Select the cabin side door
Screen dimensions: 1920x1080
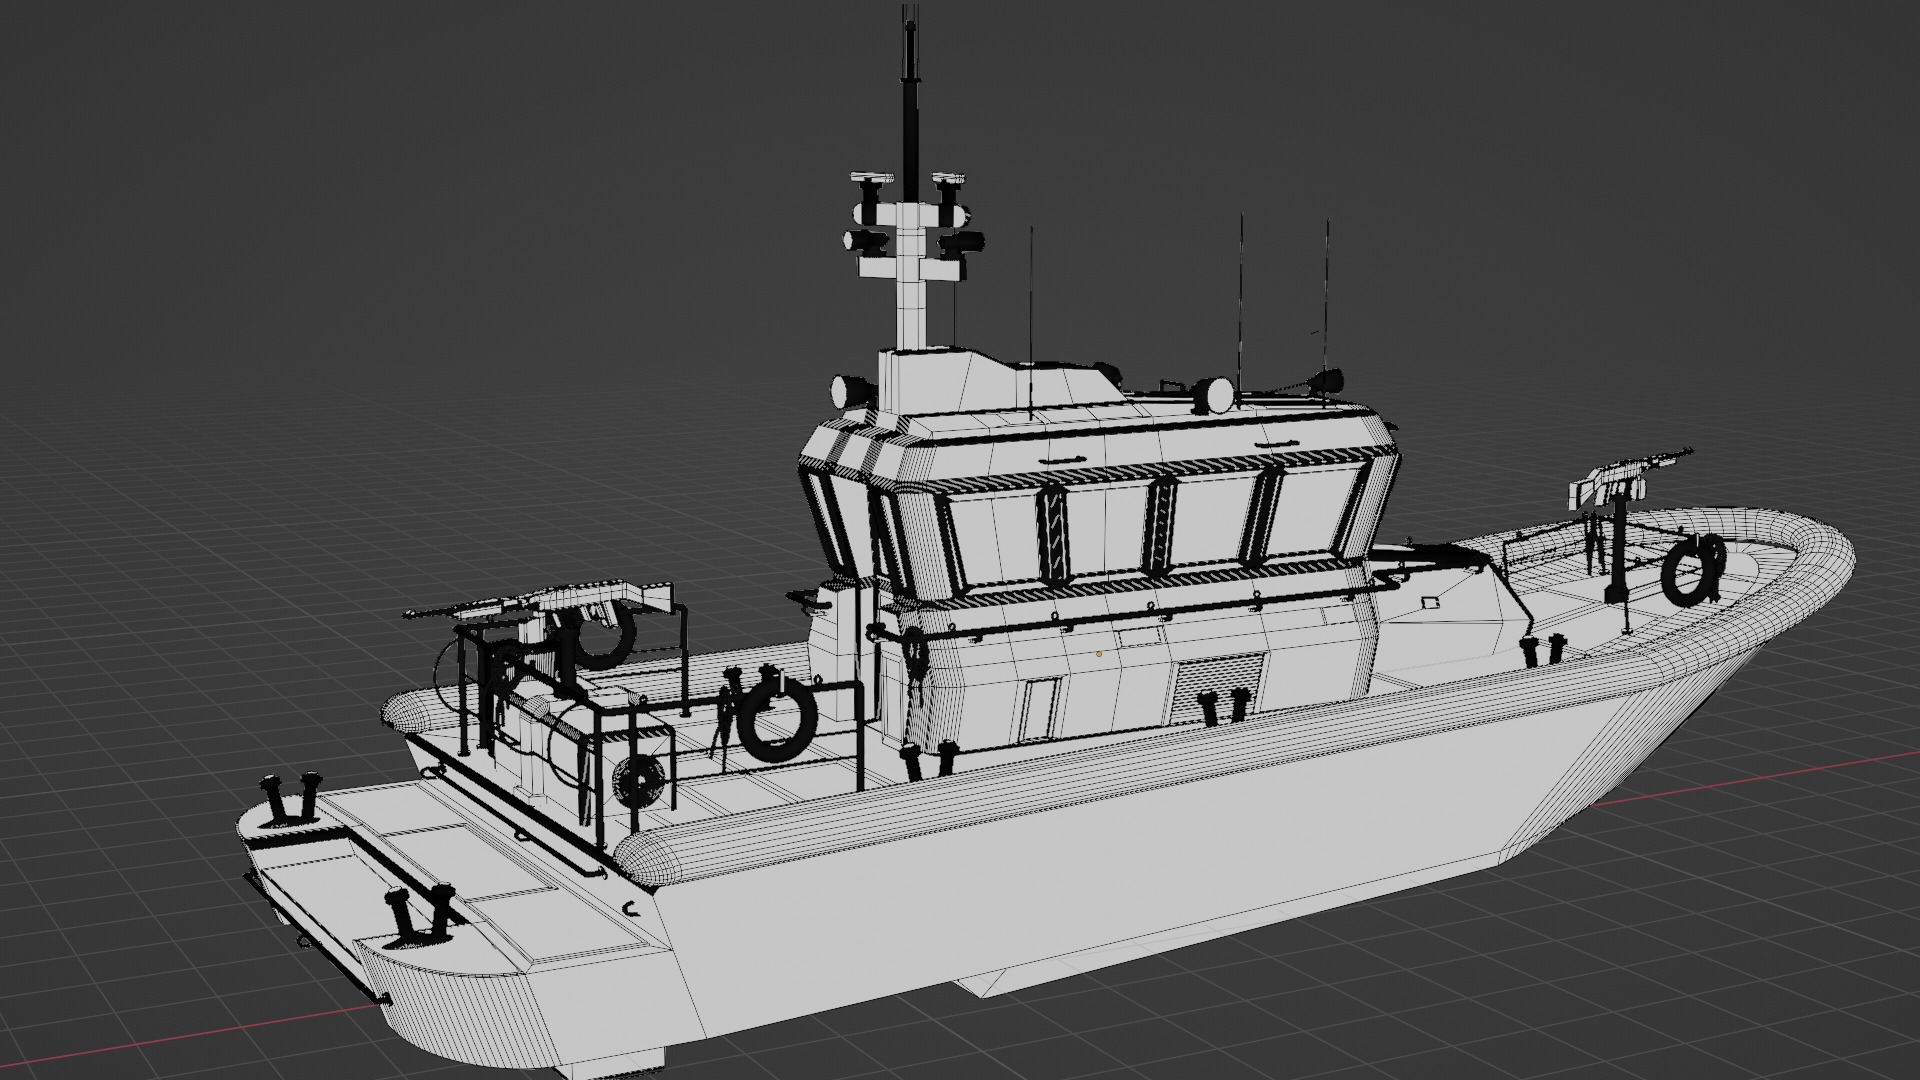pos(1042,708)
